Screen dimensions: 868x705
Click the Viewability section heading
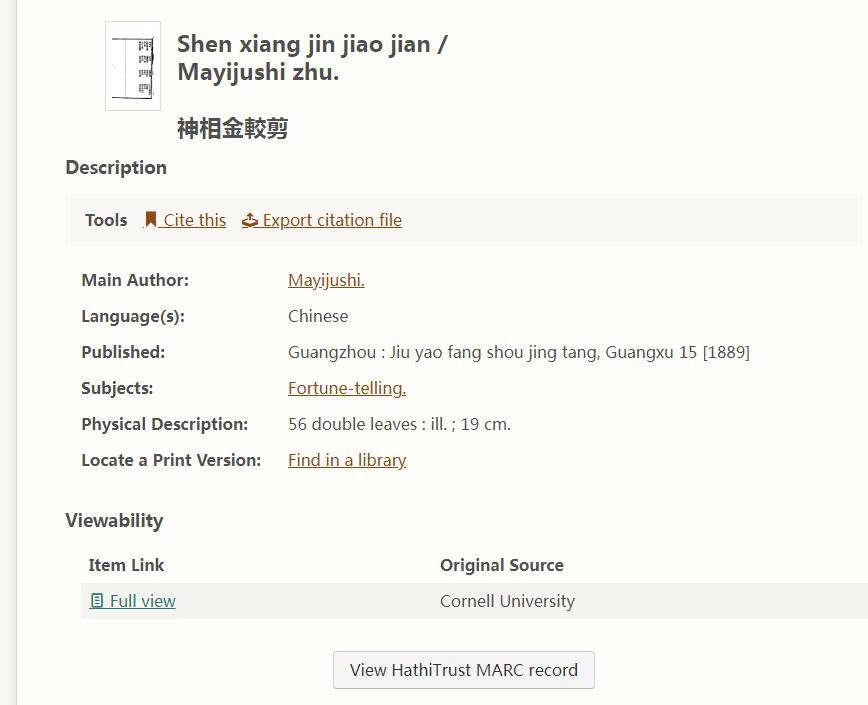(114, 520)
